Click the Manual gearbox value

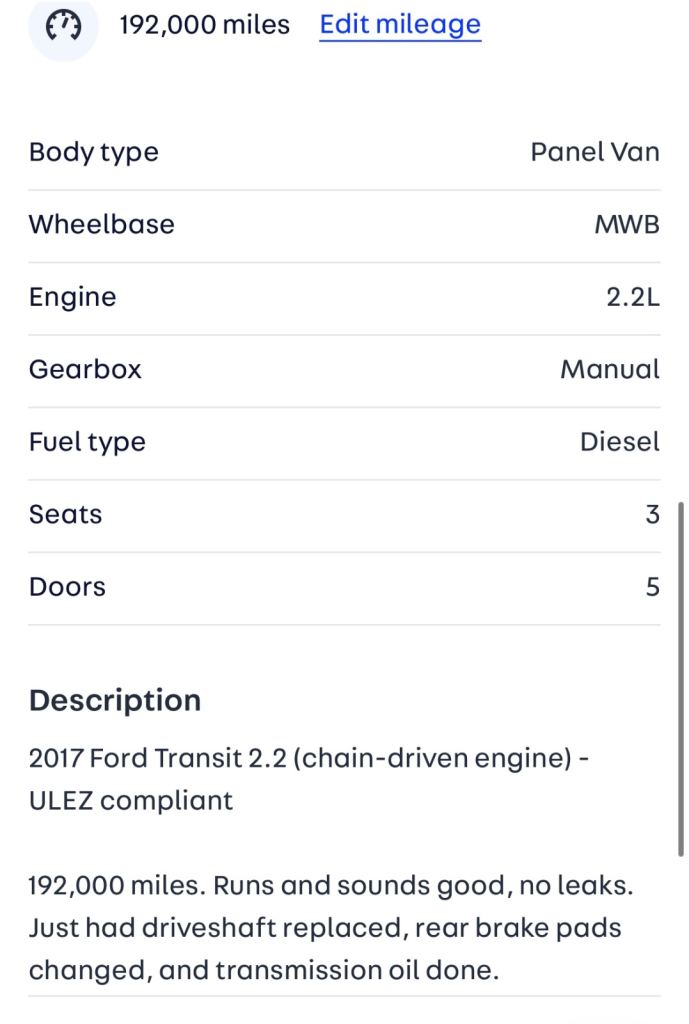pos(610,369)
